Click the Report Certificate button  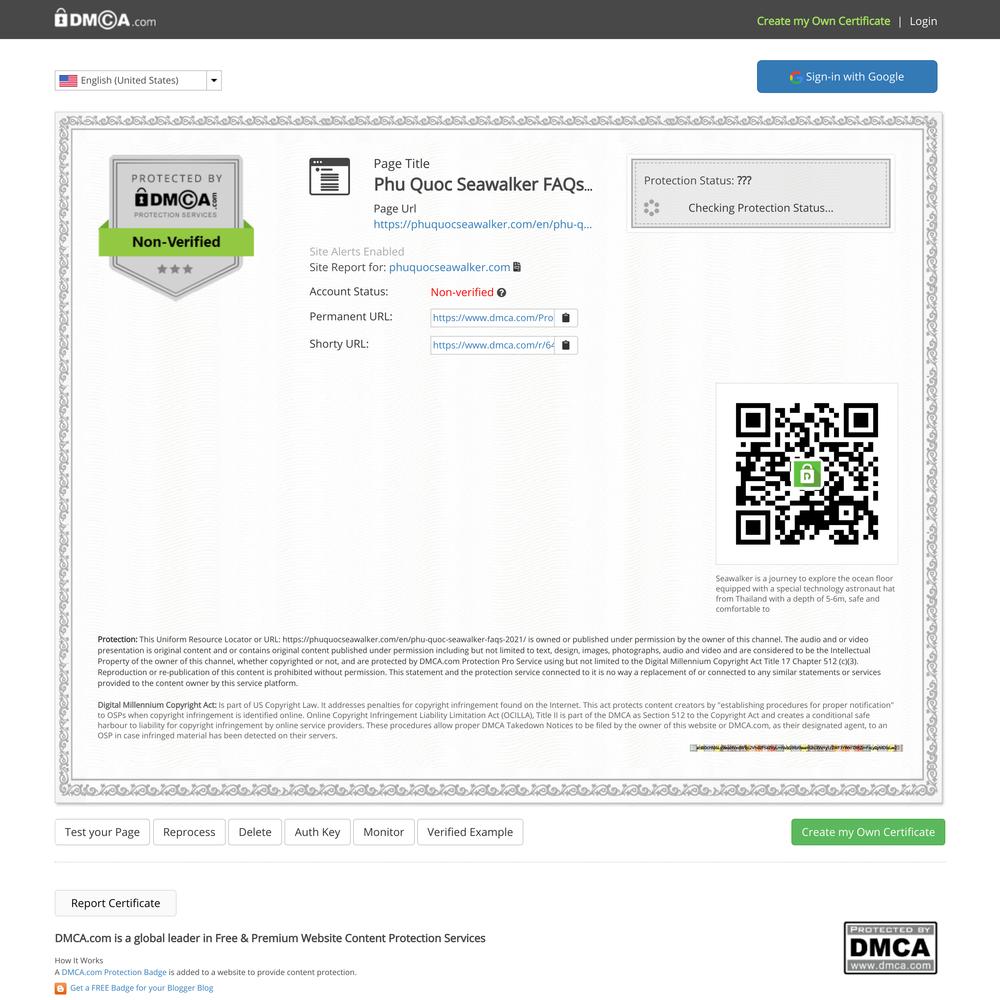[x=115, y=903]
